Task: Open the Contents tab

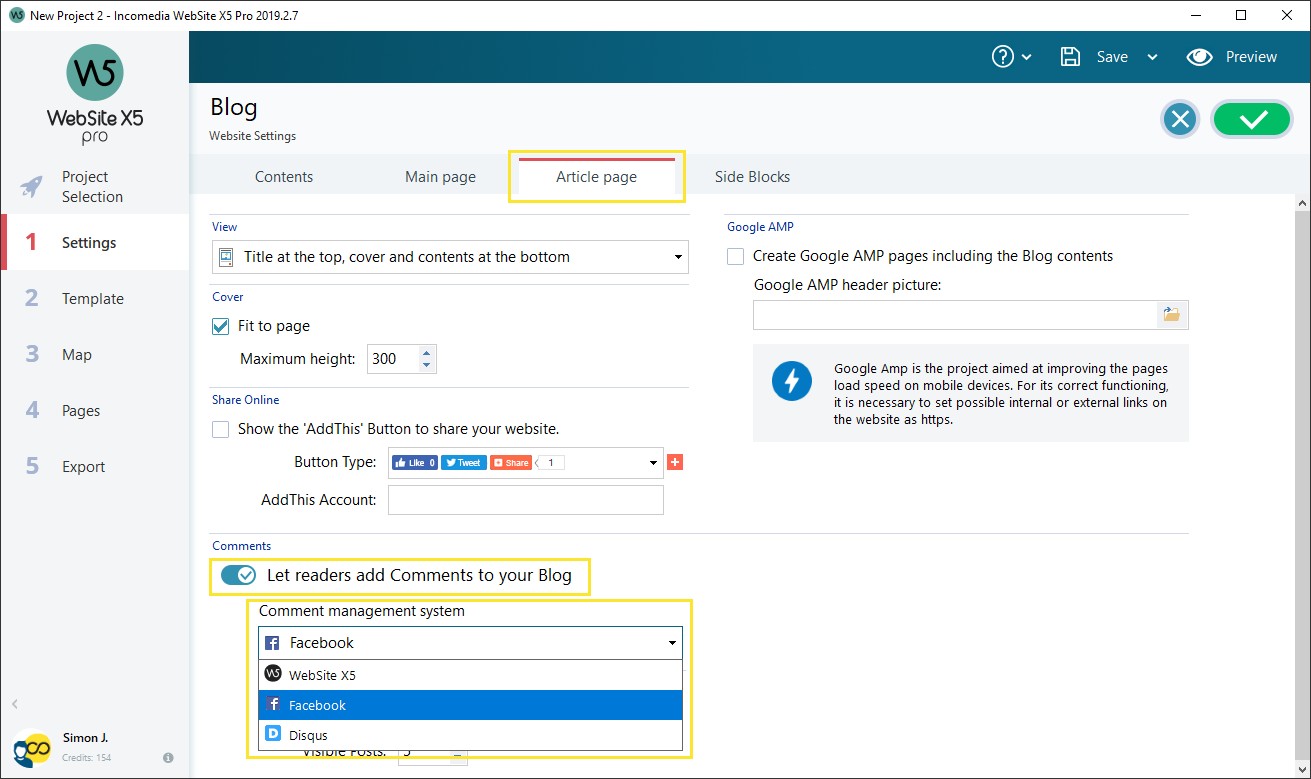Action: coord(284,176)
